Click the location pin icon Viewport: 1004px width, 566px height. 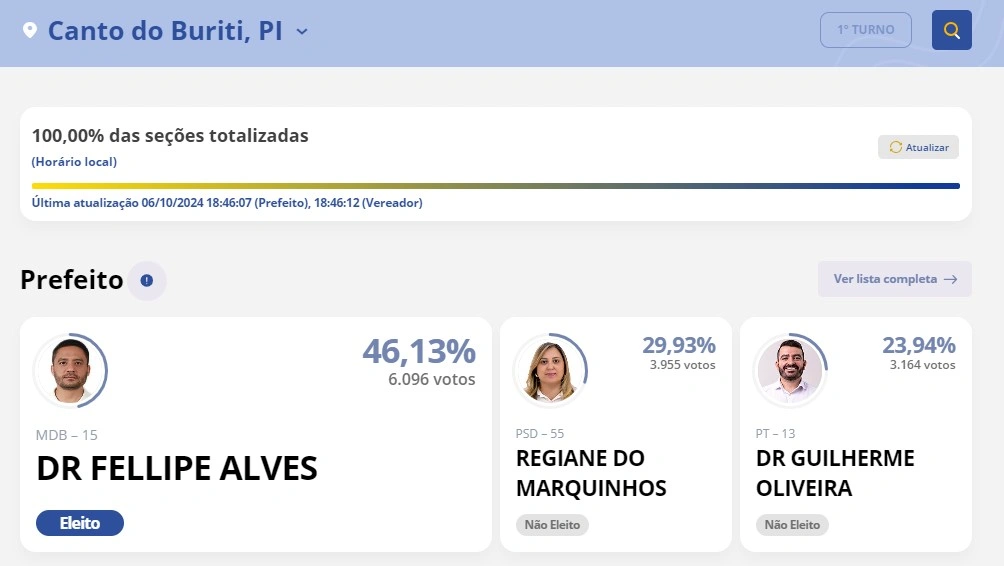29,30
